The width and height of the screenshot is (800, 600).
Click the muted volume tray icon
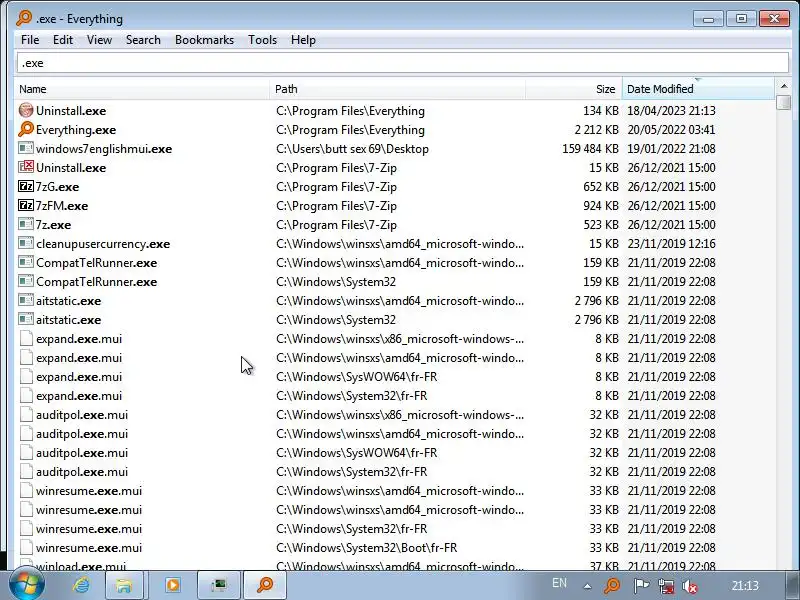pyautogui.click(x=690, y=587)
